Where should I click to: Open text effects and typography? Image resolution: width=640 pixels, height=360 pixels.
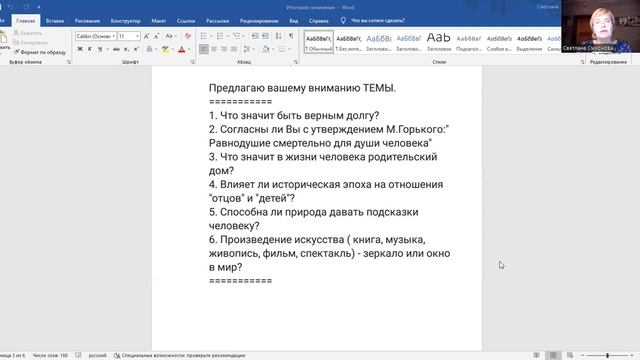coord(149,49)
